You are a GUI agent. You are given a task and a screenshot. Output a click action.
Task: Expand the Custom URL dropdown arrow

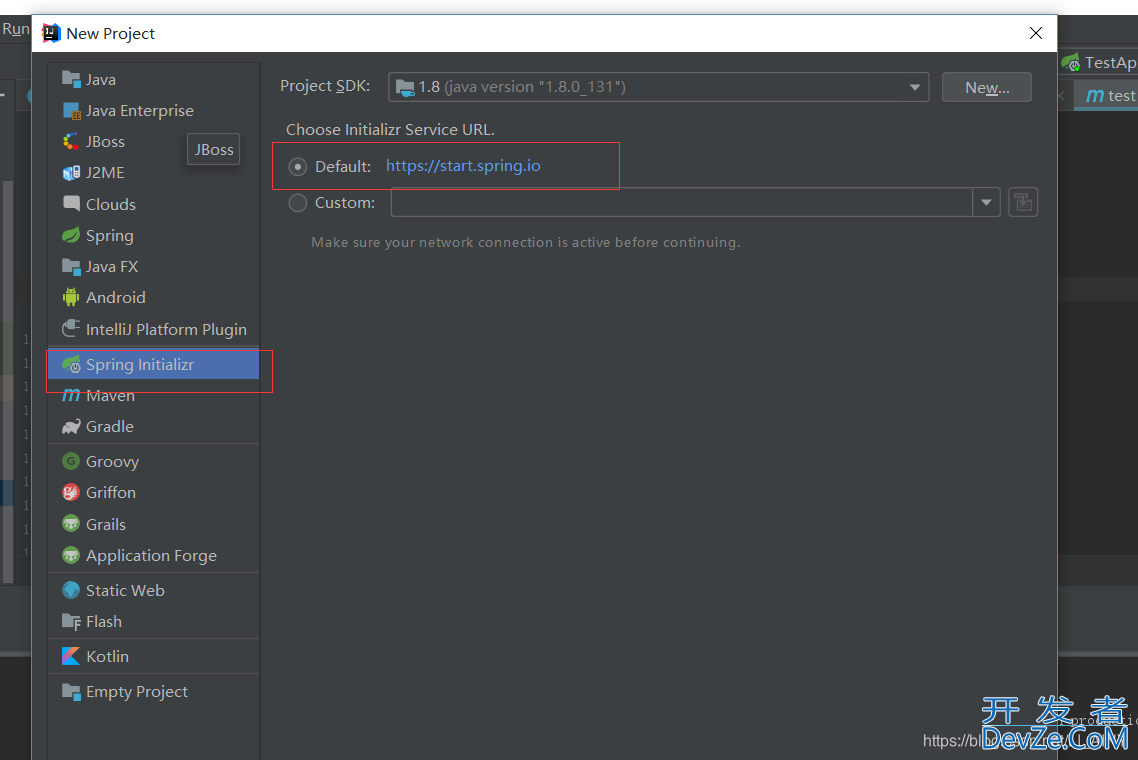(x=986, y=203)
